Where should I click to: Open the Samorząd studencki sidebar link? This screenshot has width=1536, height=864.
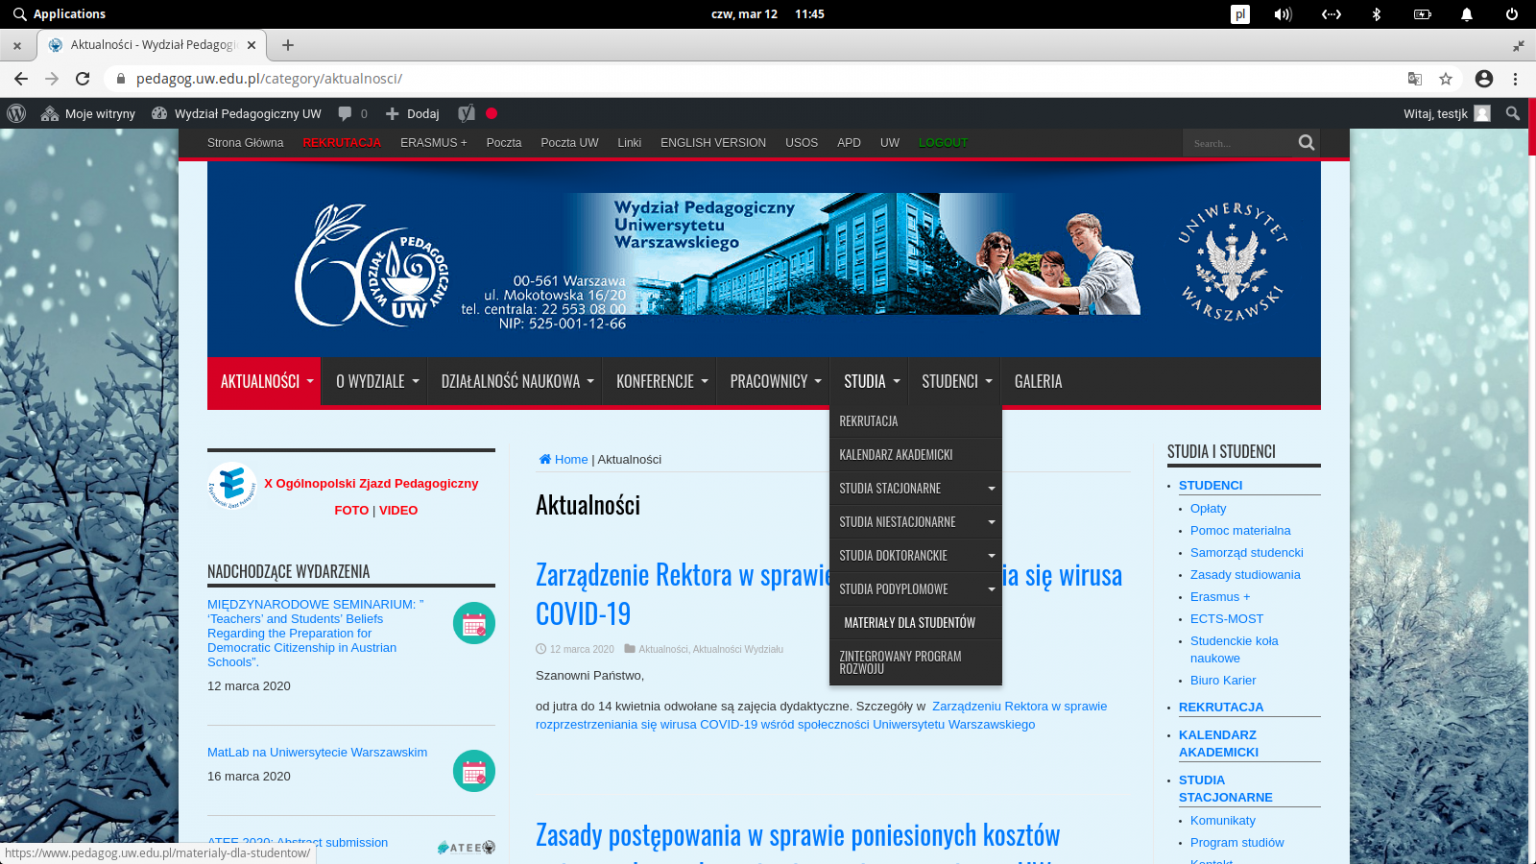[1246, 553]
